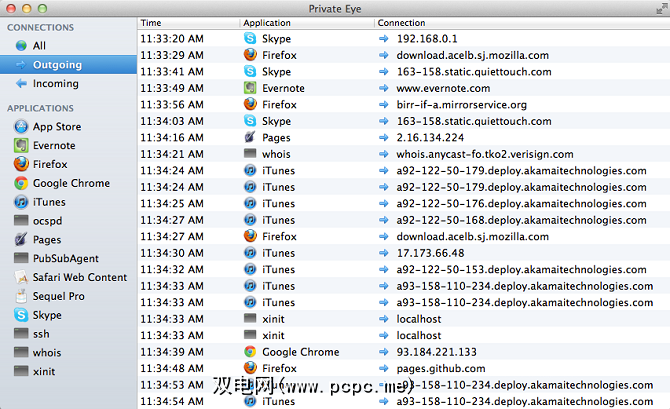Click iTunes icon in 11:34:25 AM row
The height and width of the screenshot is (409, 670).
point(250,203)
